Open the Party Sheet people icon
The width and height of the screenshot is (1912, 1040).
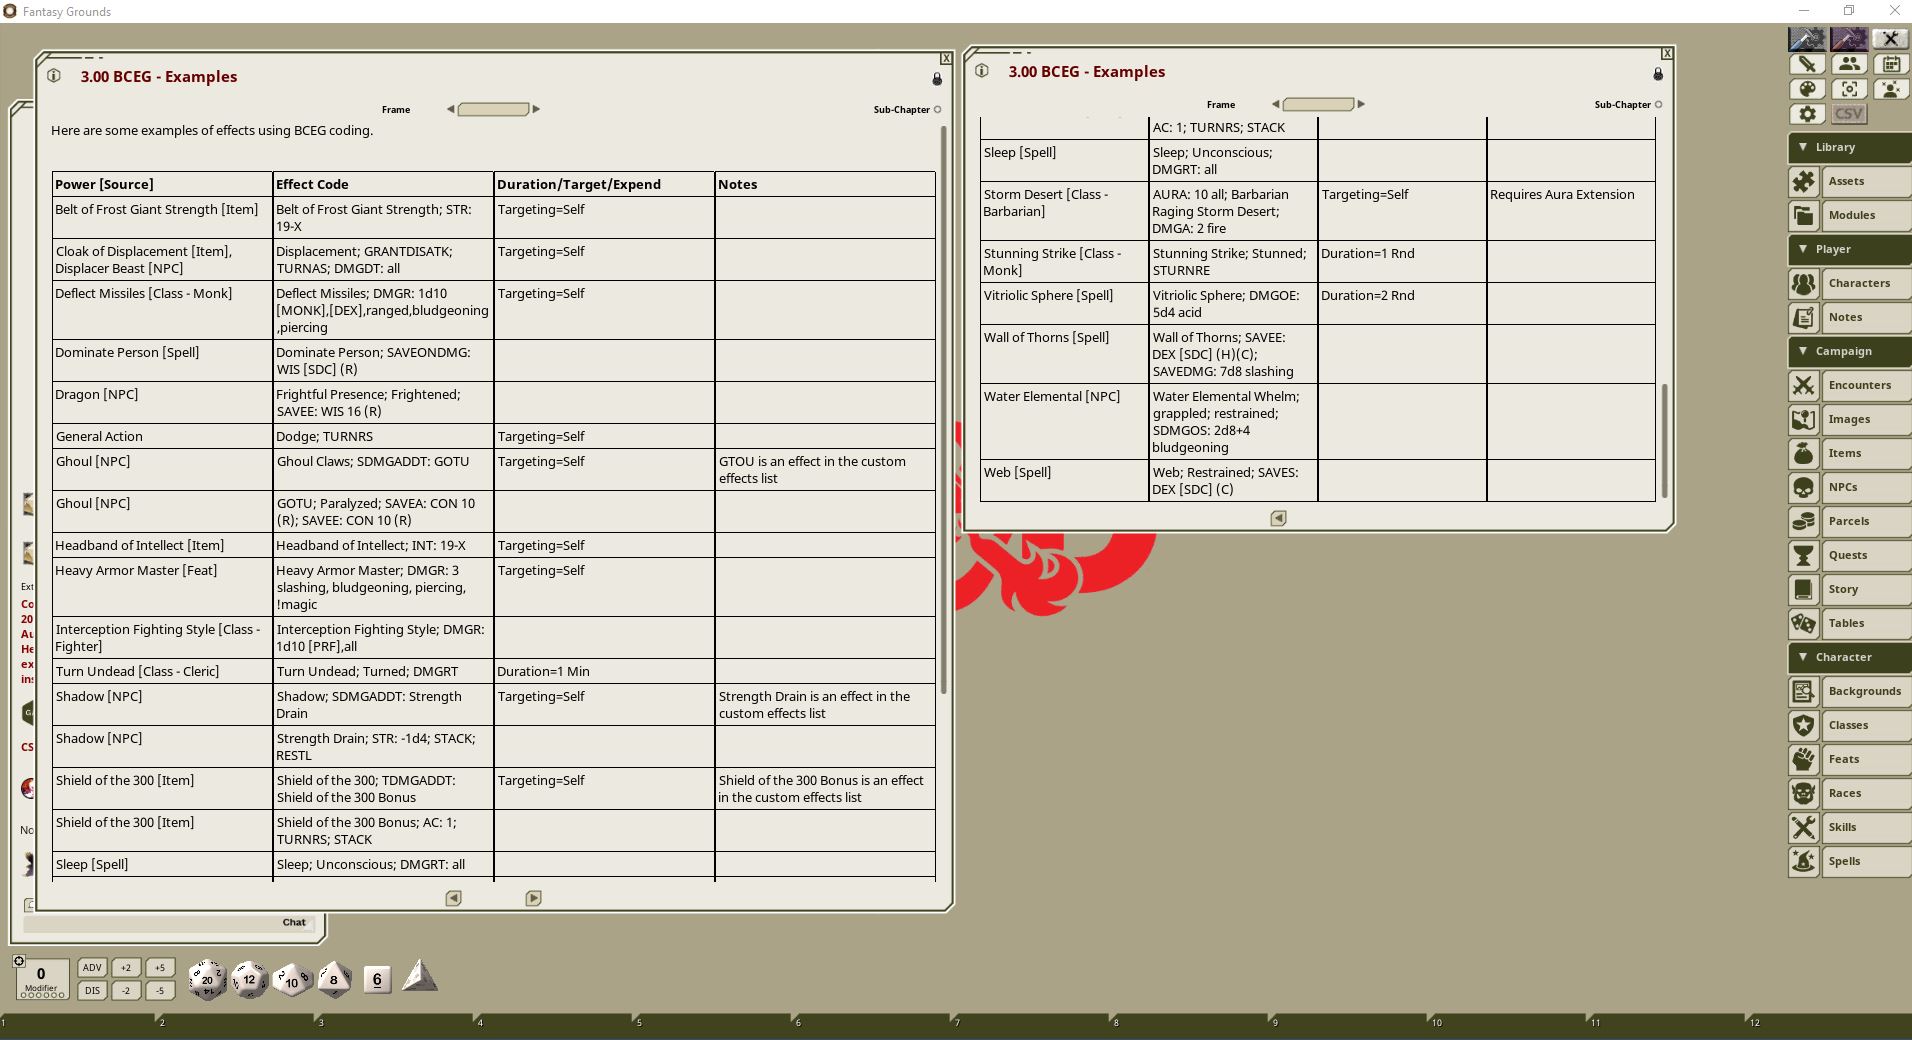(x=1849, y=64)
